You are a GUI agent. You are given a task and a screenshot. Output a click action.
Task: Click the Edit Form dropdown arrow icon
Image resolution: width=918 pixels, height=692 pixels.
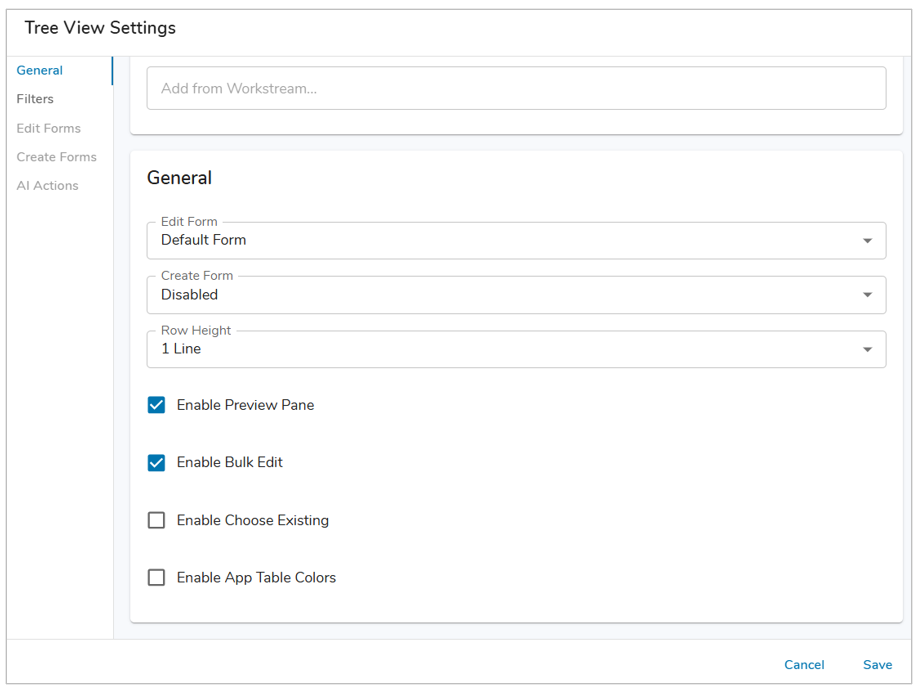point(867,241)
